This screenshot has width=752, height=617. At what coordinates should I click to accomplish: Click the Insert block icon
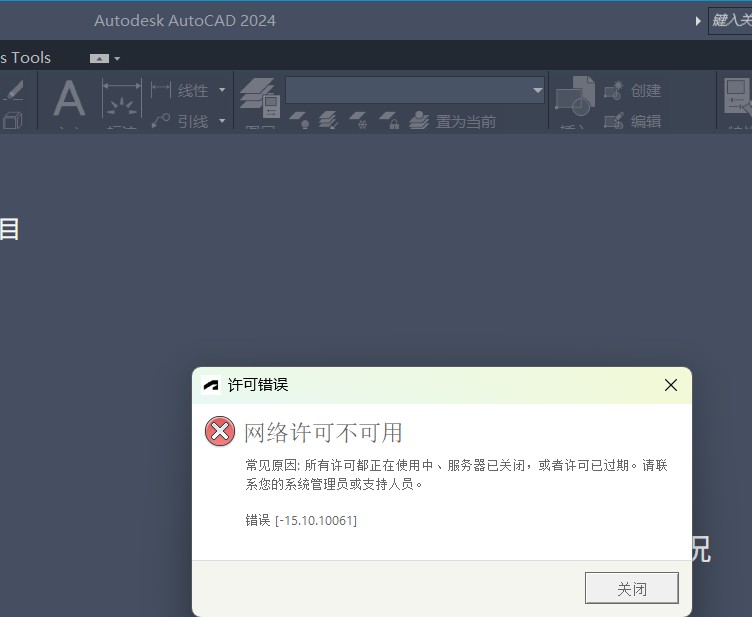pos(575,96)
